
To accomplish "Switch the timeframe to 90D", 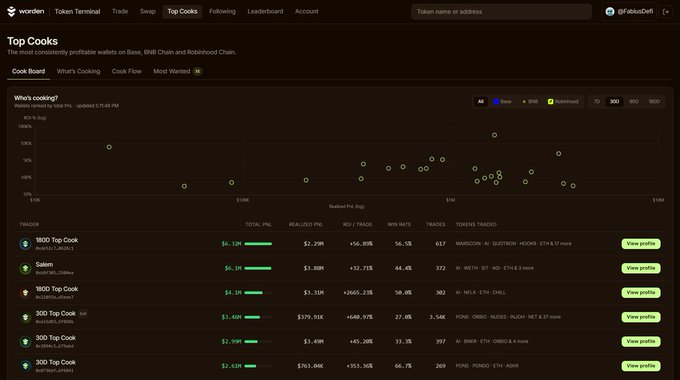I will 634,102.
